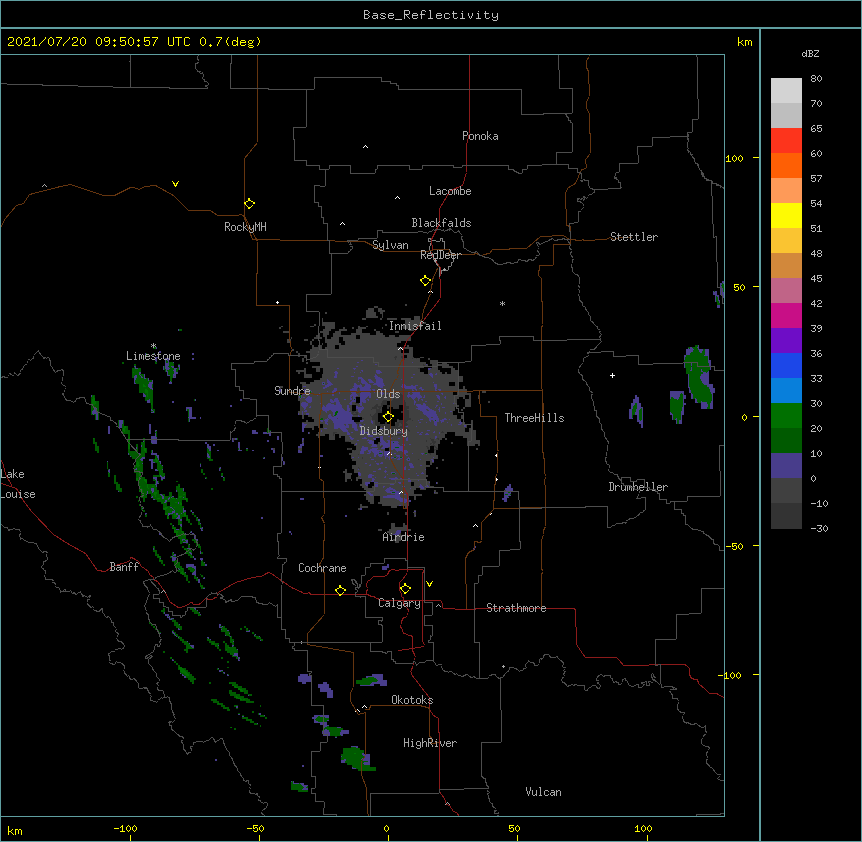Screen dimensions: 862x842
Task: Select the Okotoks label
Action: tap(412, 700)
